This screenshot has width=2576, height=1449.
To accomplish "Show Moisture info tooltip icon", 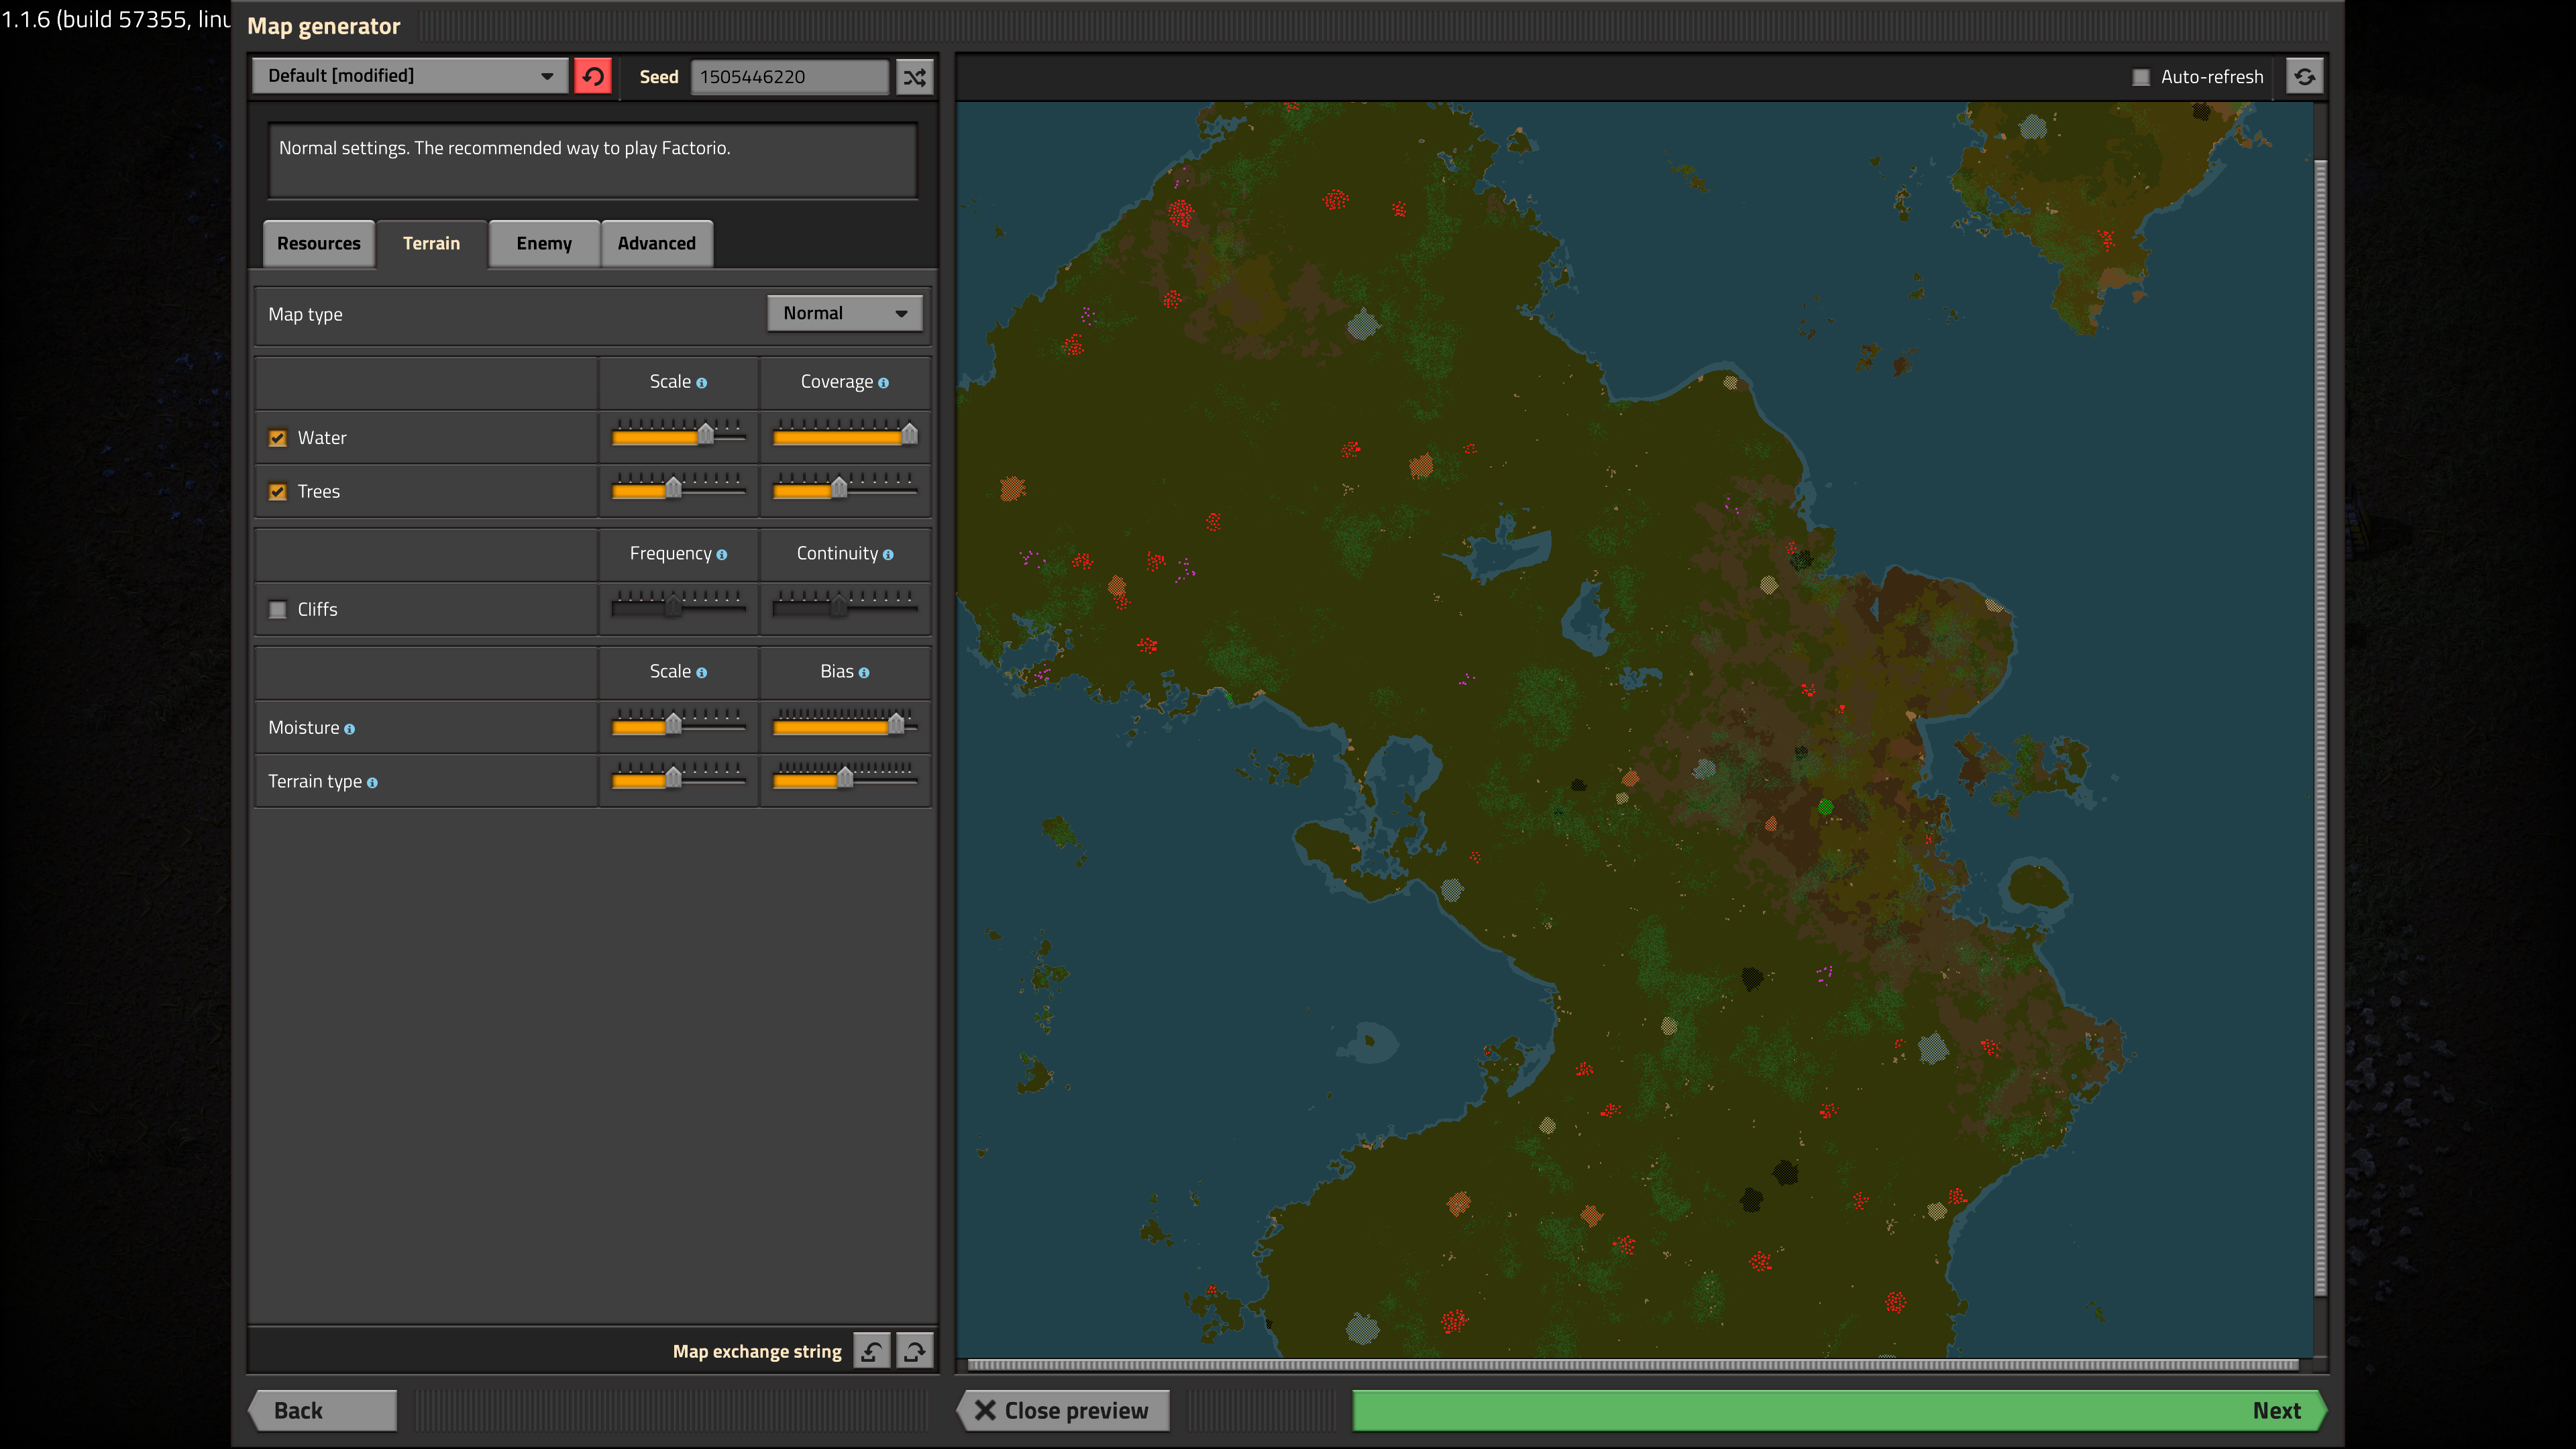I will (x=350, y=729).
